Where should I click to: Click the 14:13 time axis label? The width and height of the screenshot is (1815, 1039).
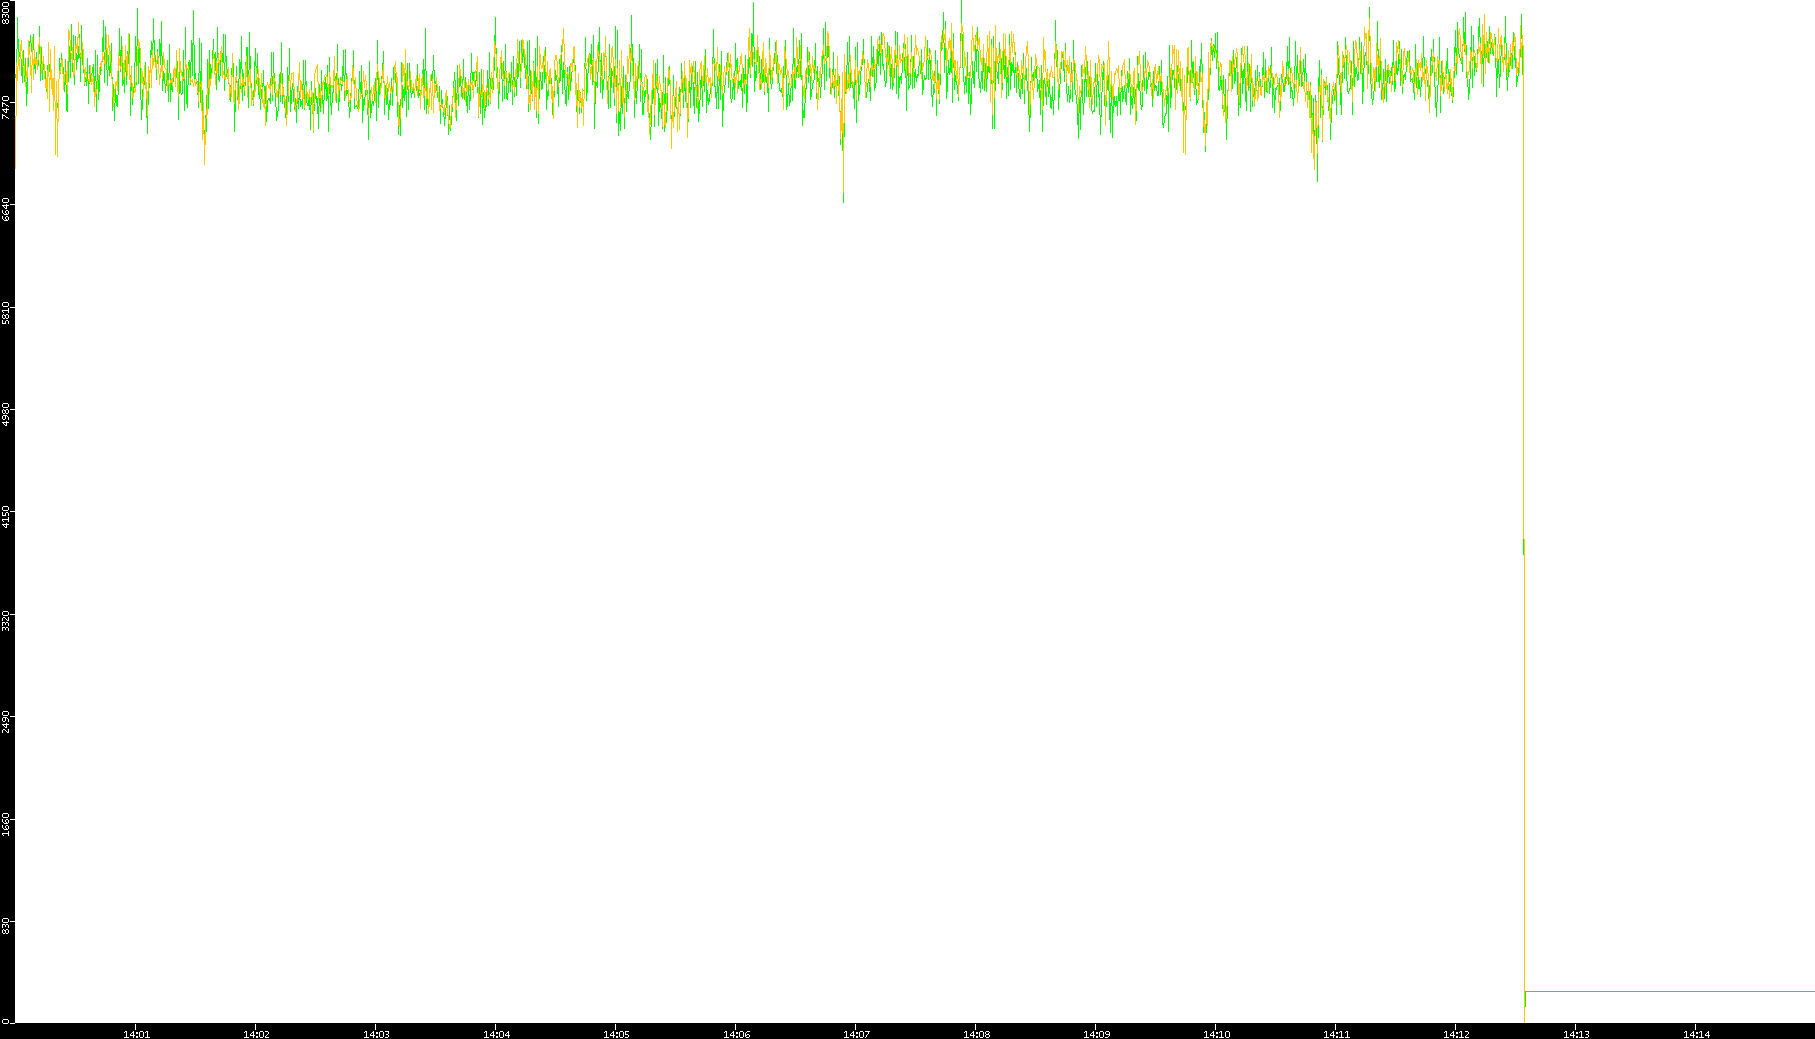pos(1576,1034)
